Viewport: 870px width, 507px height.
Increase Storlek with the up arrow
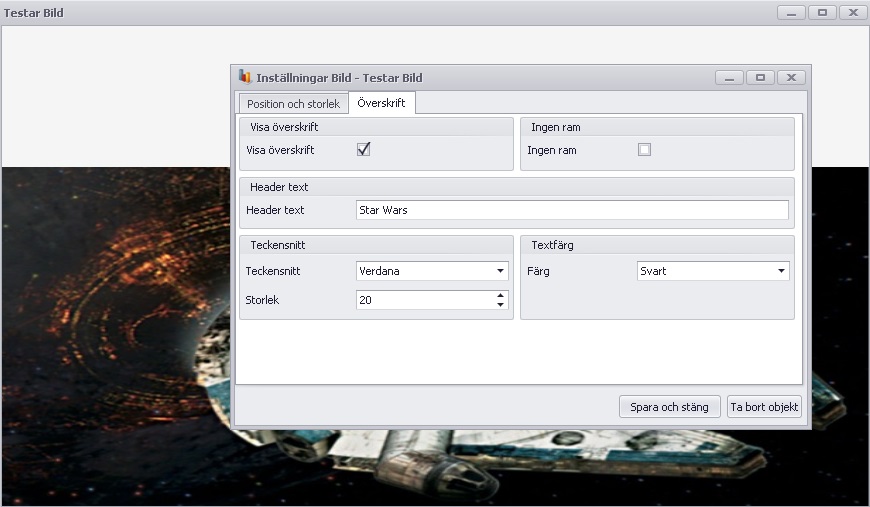(500, 295)
